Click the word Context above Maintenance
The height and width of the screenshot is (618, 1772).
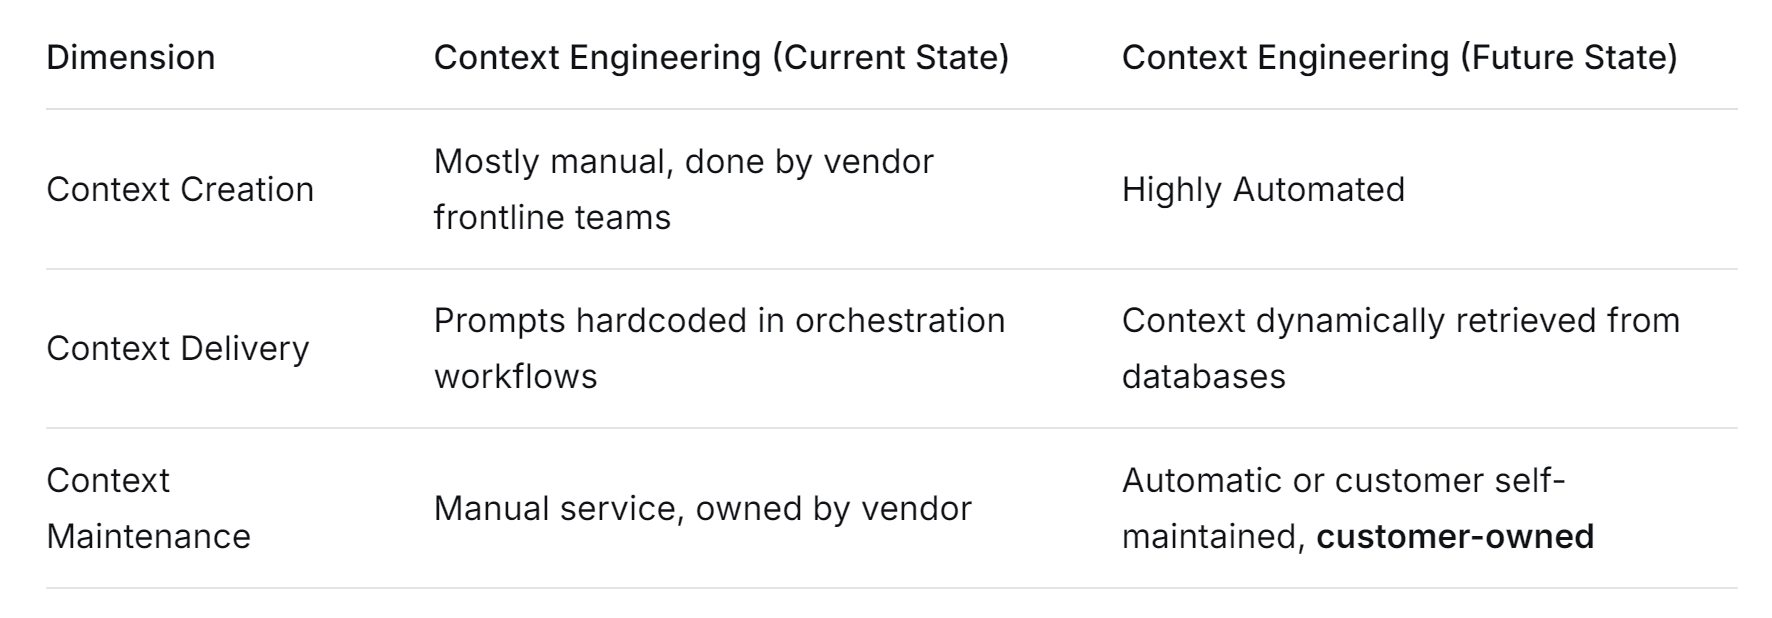click(108, 480)
